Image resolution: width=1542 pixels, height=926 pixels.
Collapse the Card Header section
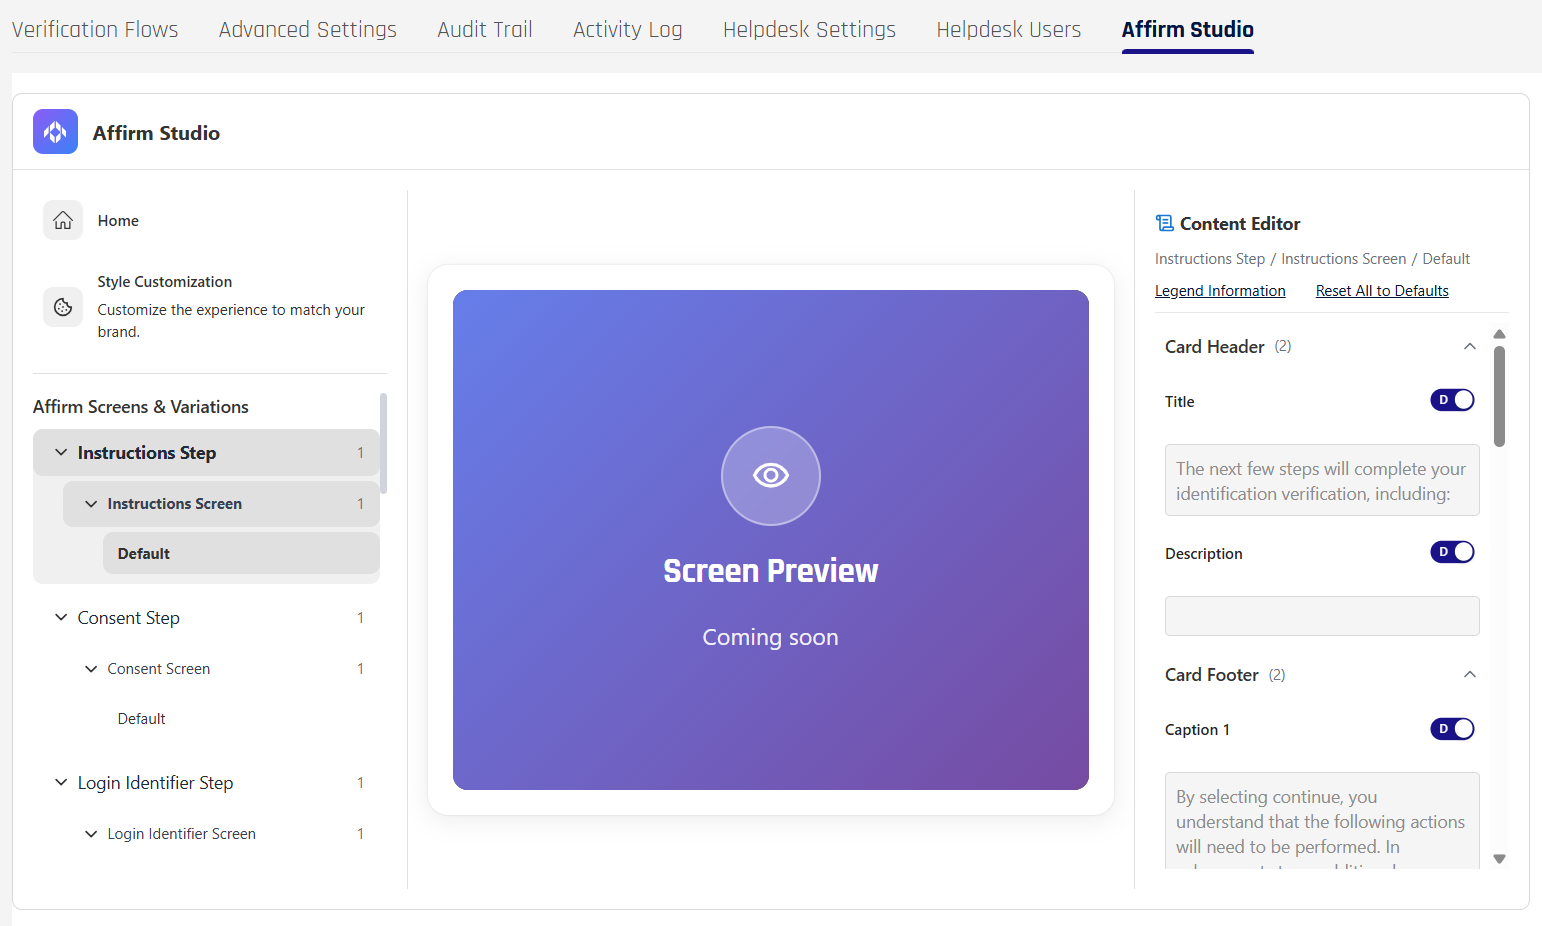click(1469, 347)
